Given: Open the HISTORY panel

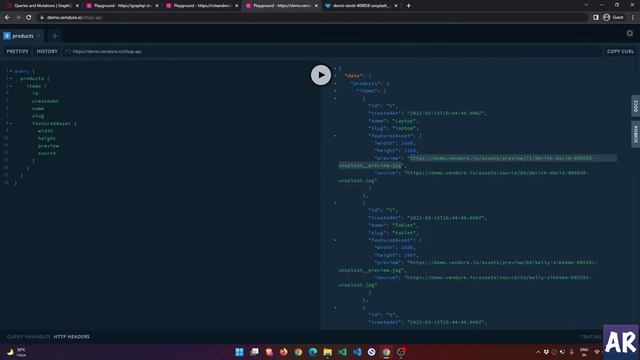Looking at the screenshot, I should point(47,51).
